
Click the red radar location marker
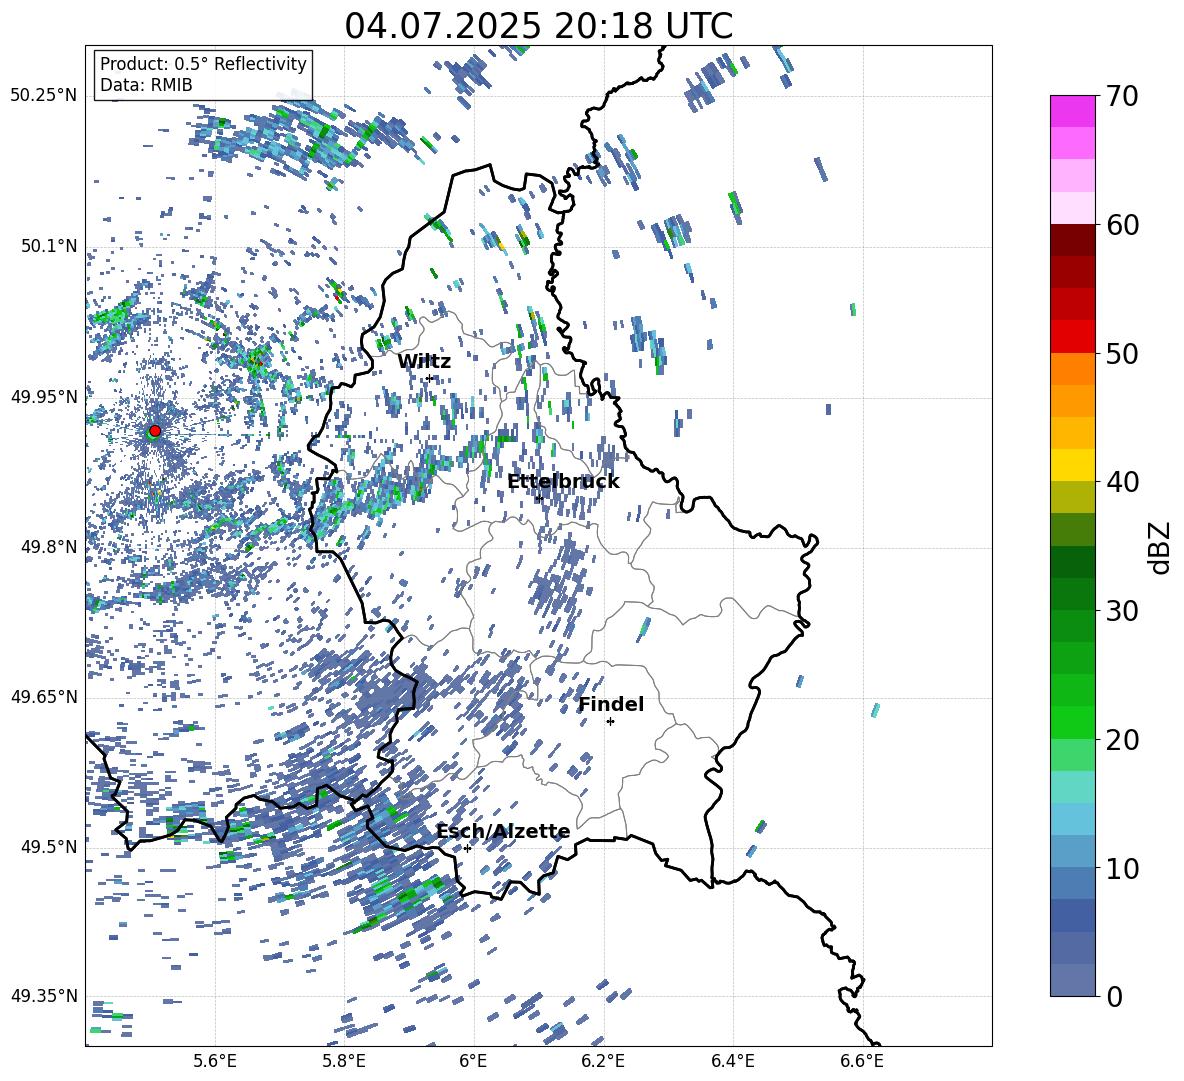pyautogui.click(x=155, y=430)
